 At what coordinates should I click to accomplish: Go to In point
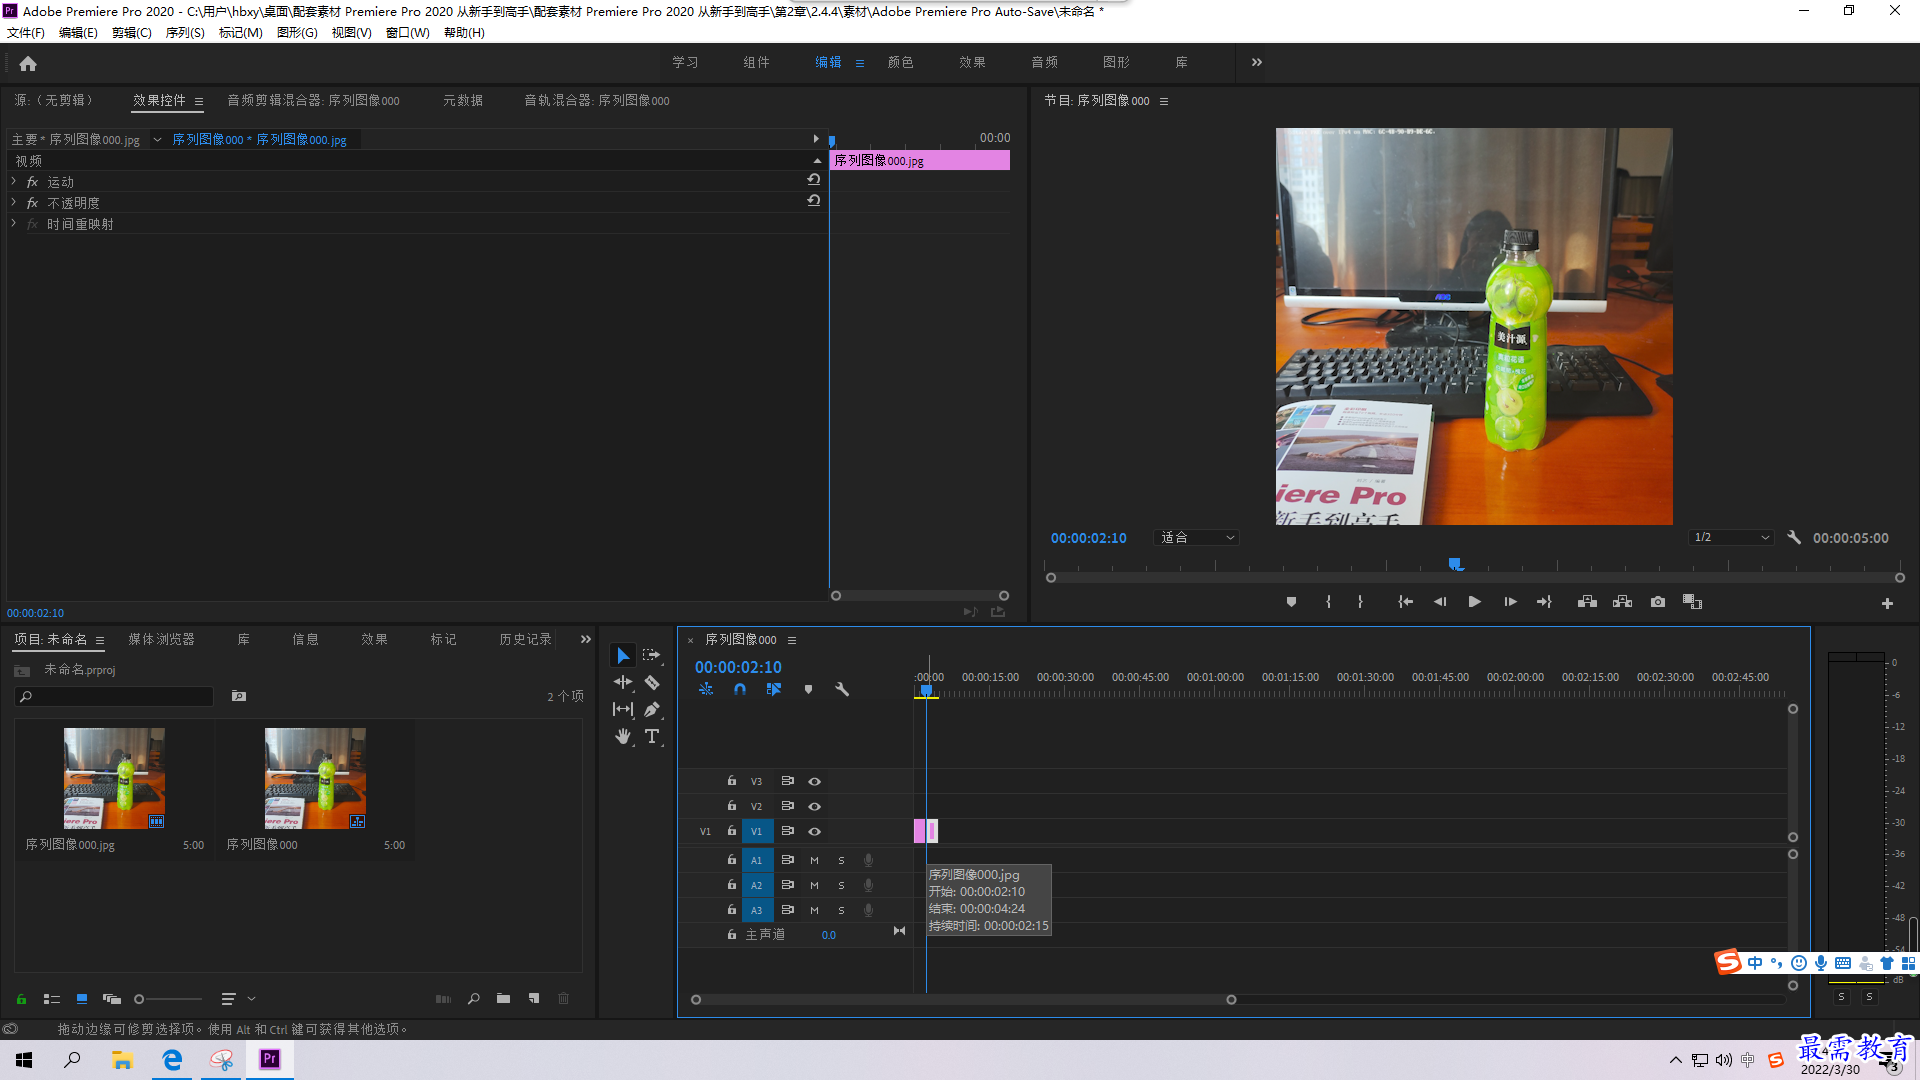tap(1405, 602)
